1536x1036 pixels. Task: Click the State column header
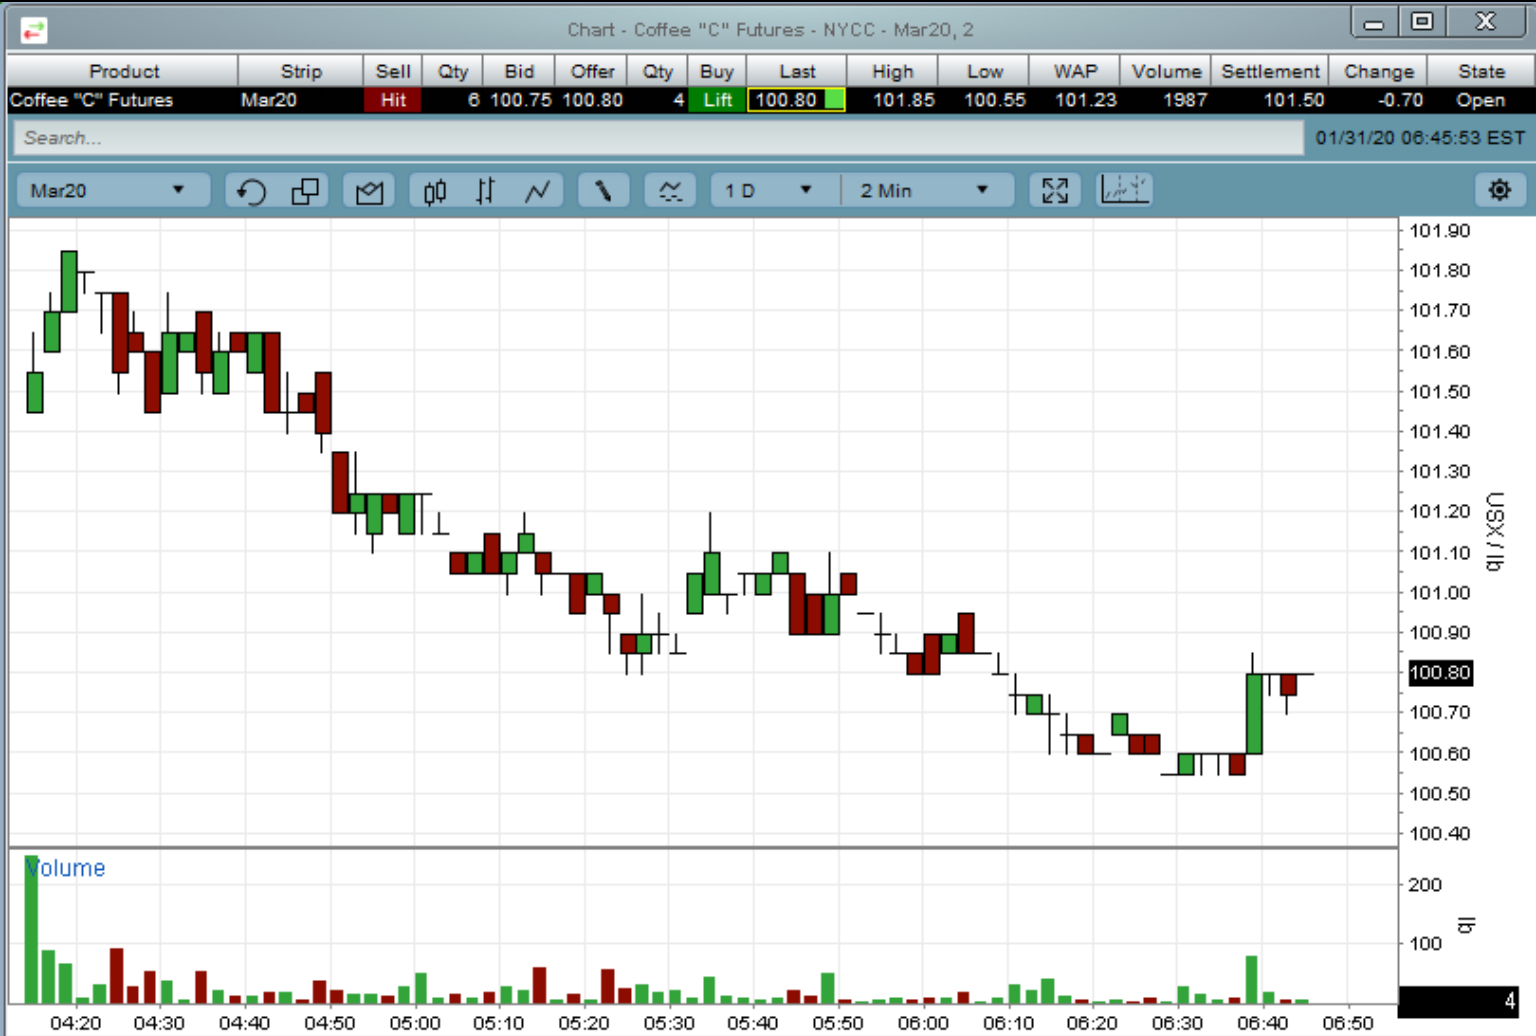pos(1481,71)
